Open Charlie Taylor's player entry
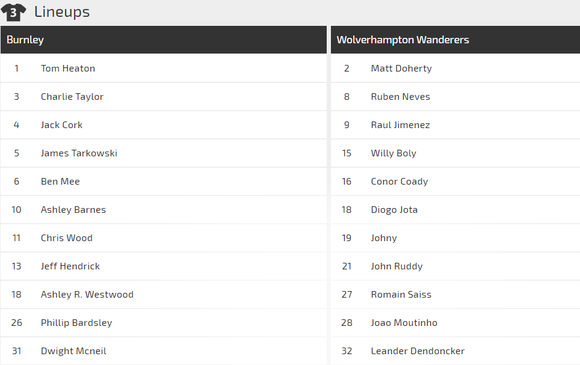Screen dimensions: 580x365 click(x=72, y=97)
